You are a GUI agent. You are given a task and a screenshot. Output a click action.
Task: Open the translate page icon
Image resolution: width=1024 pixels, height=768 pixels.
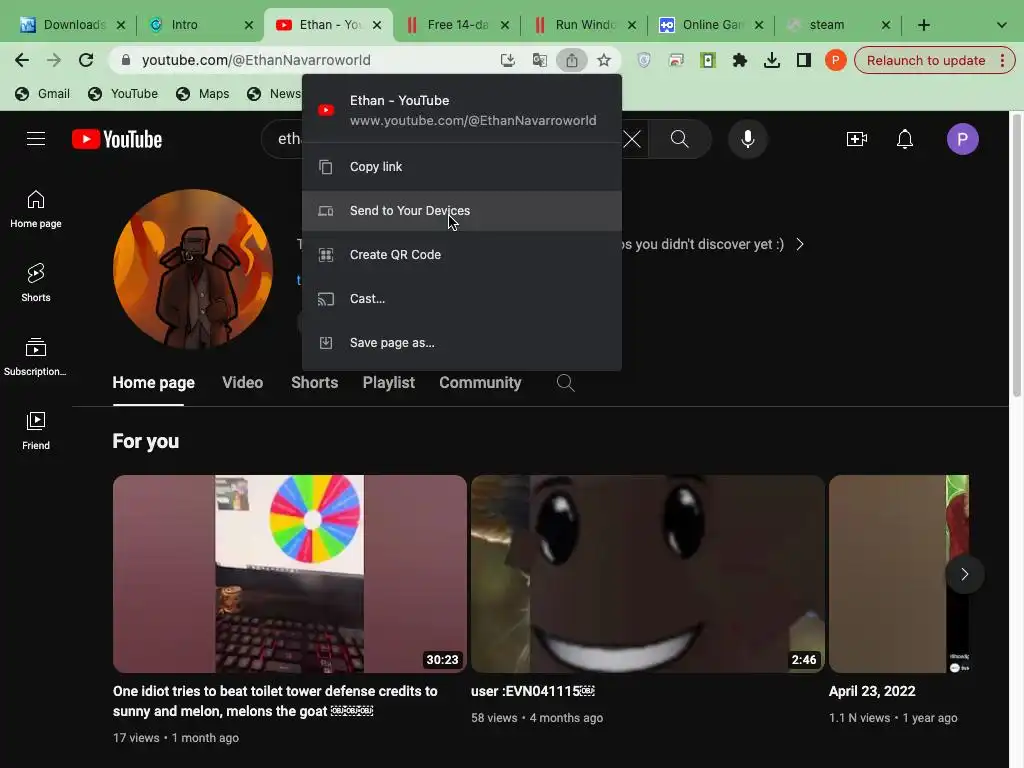[539, 60]
